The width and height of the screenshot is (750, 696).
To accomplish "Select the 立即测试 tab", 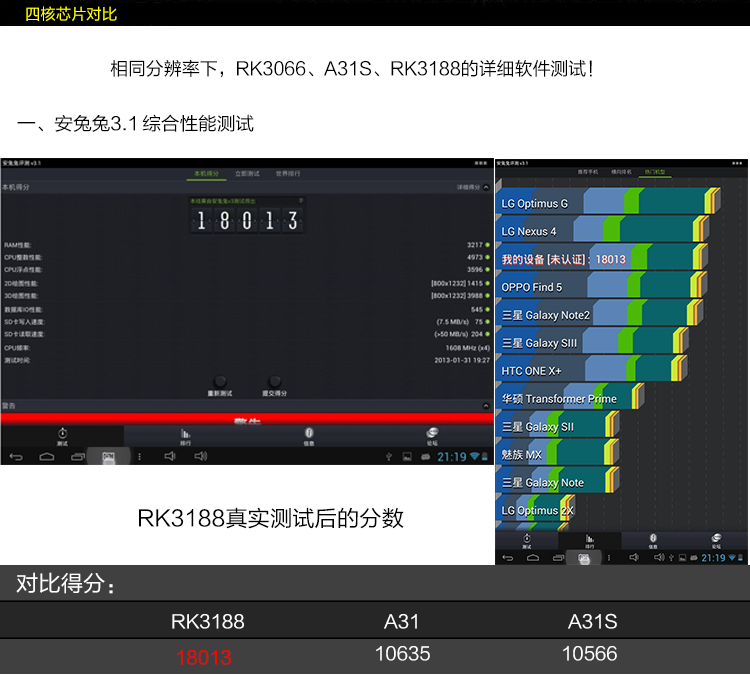I will (247, 174).
